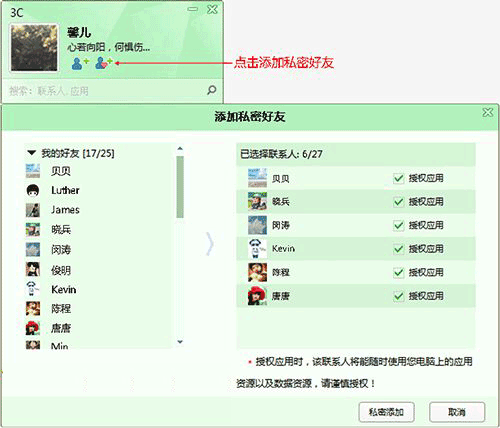Click the scroll down arrow of friends list
Viewport: 500px width, 428px height.
point(180,342)
